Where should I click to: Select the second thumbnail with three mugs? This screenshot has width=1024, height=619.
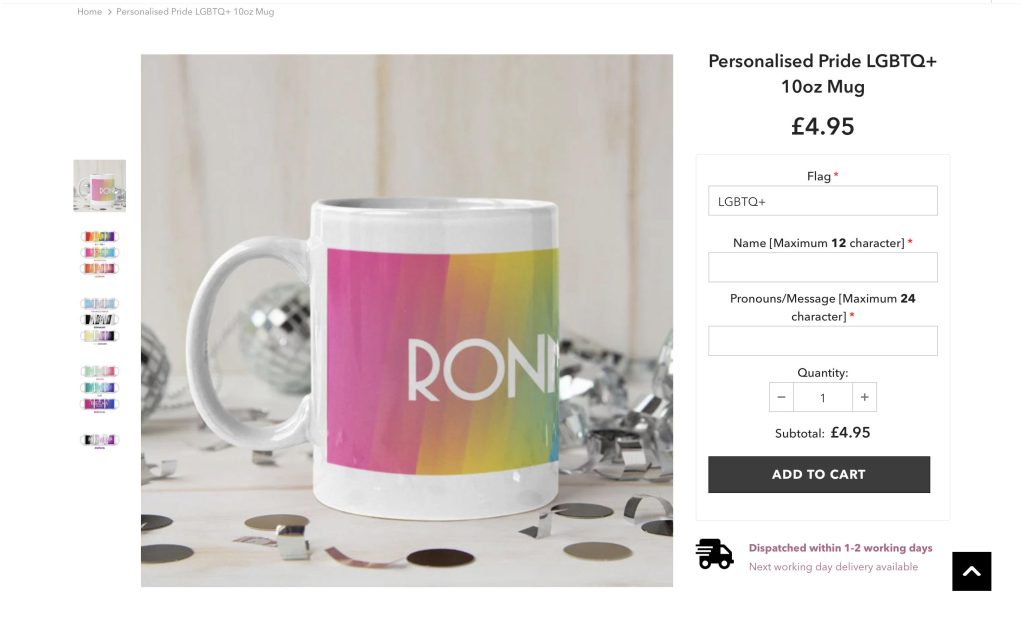point(99,253)
